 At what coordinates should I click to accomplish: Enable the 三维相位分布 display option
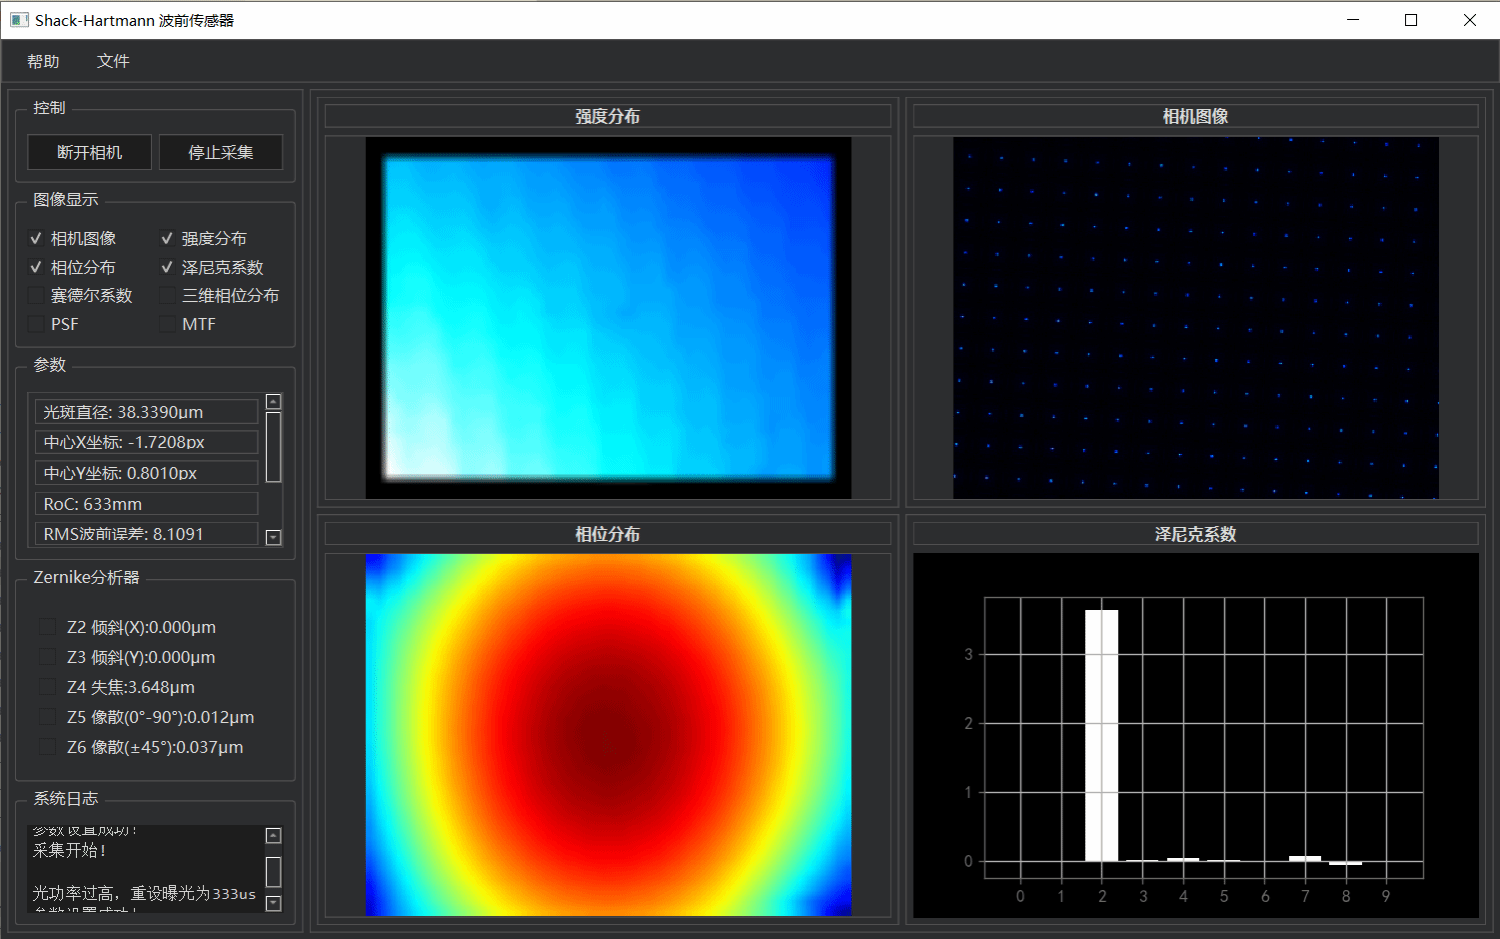click(167, 296)
